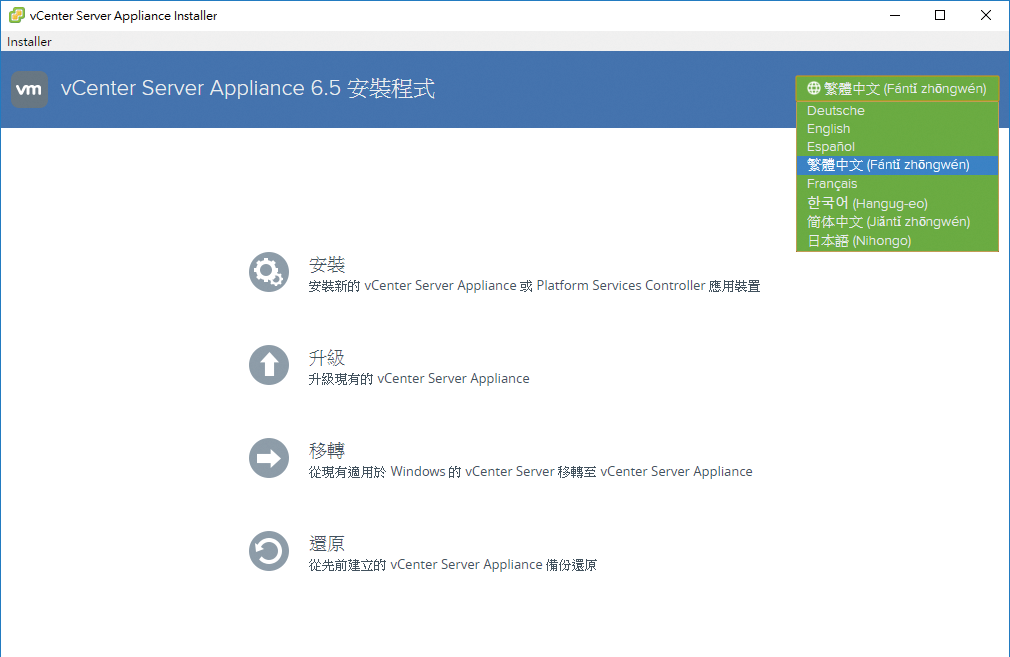Screen dimensions: 1010x657
Task: Click the 升級 heading link
Action: (x=327, y=357)
